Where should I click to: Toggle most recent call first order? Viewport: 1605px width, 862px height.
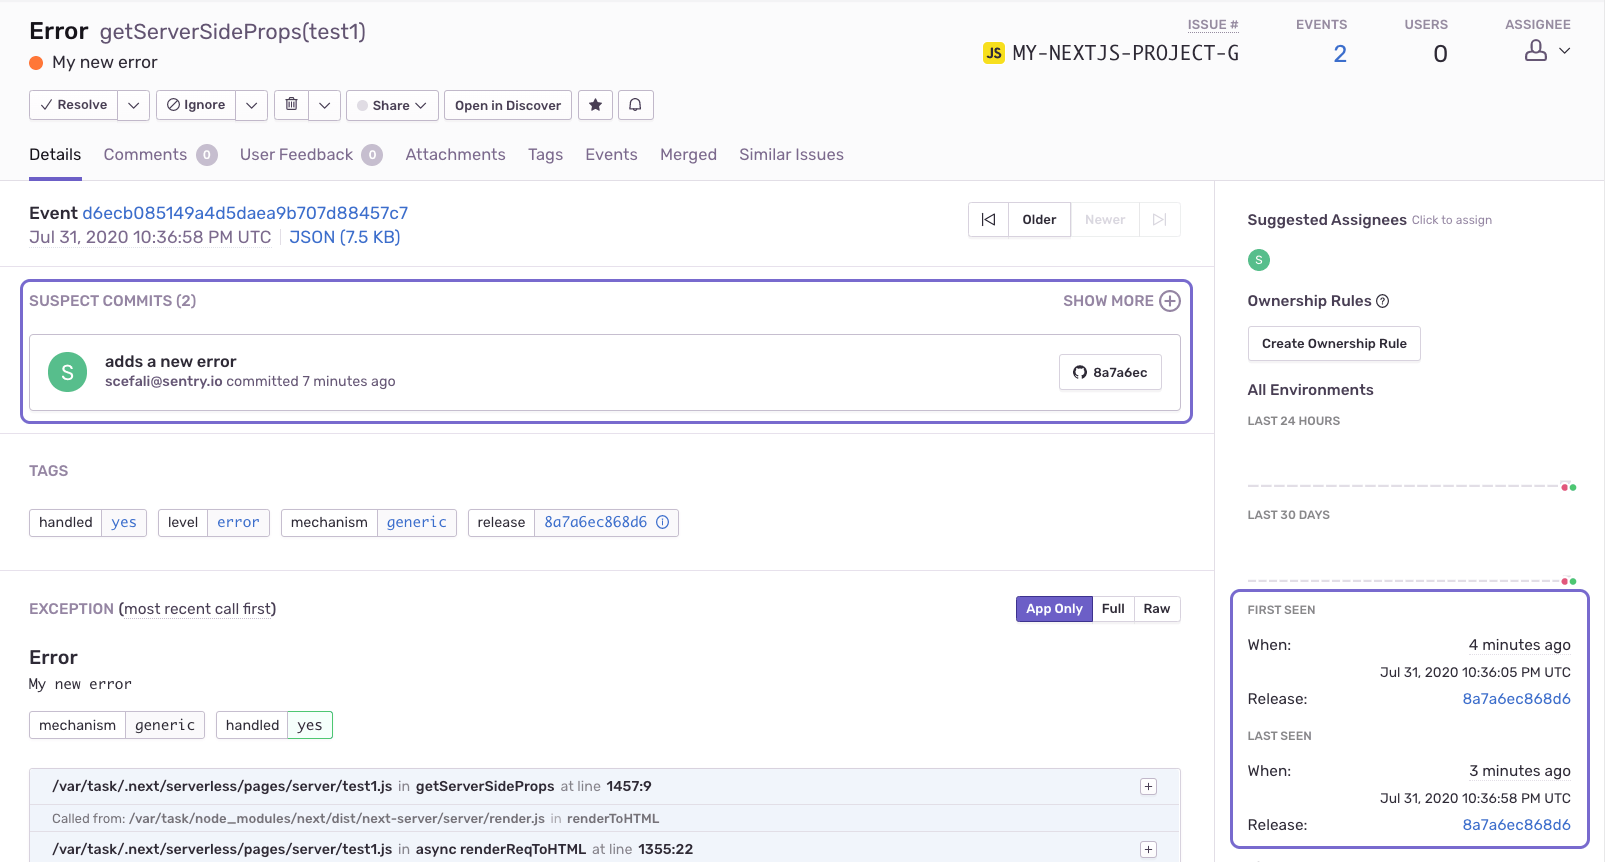point(197,609)
